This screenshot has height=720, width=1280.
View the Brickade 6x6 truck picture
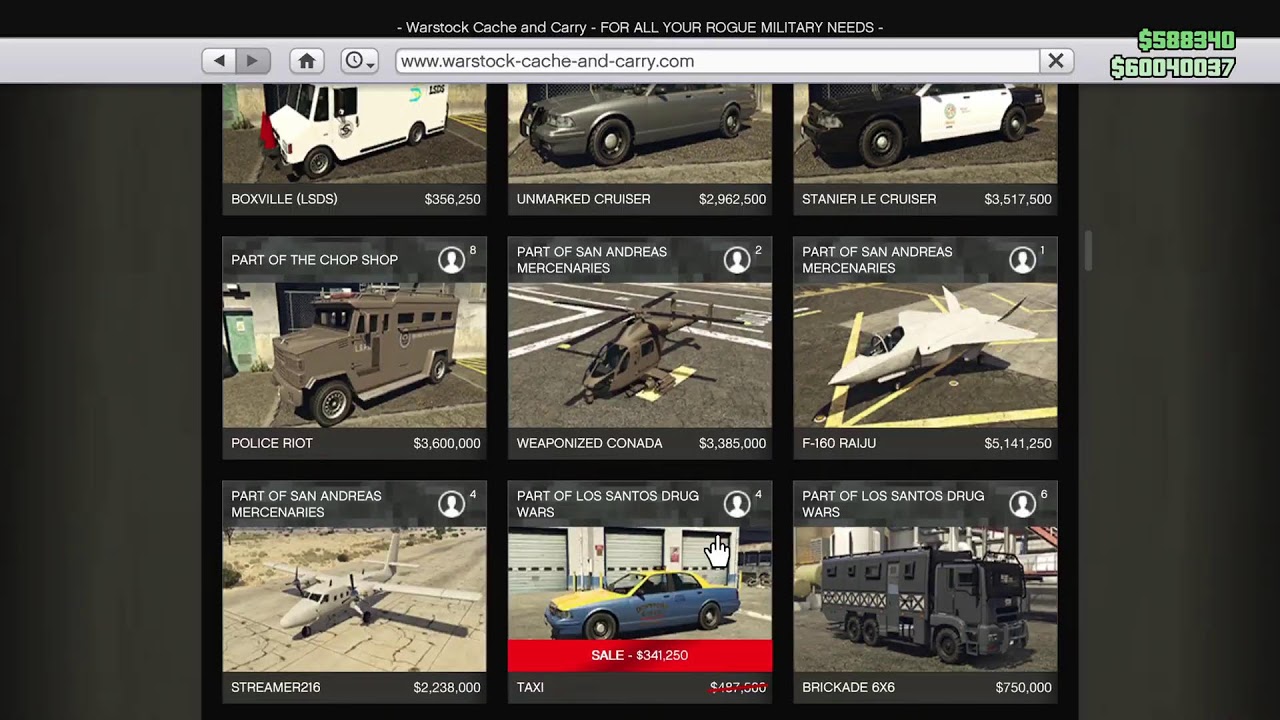coord(925,599)
